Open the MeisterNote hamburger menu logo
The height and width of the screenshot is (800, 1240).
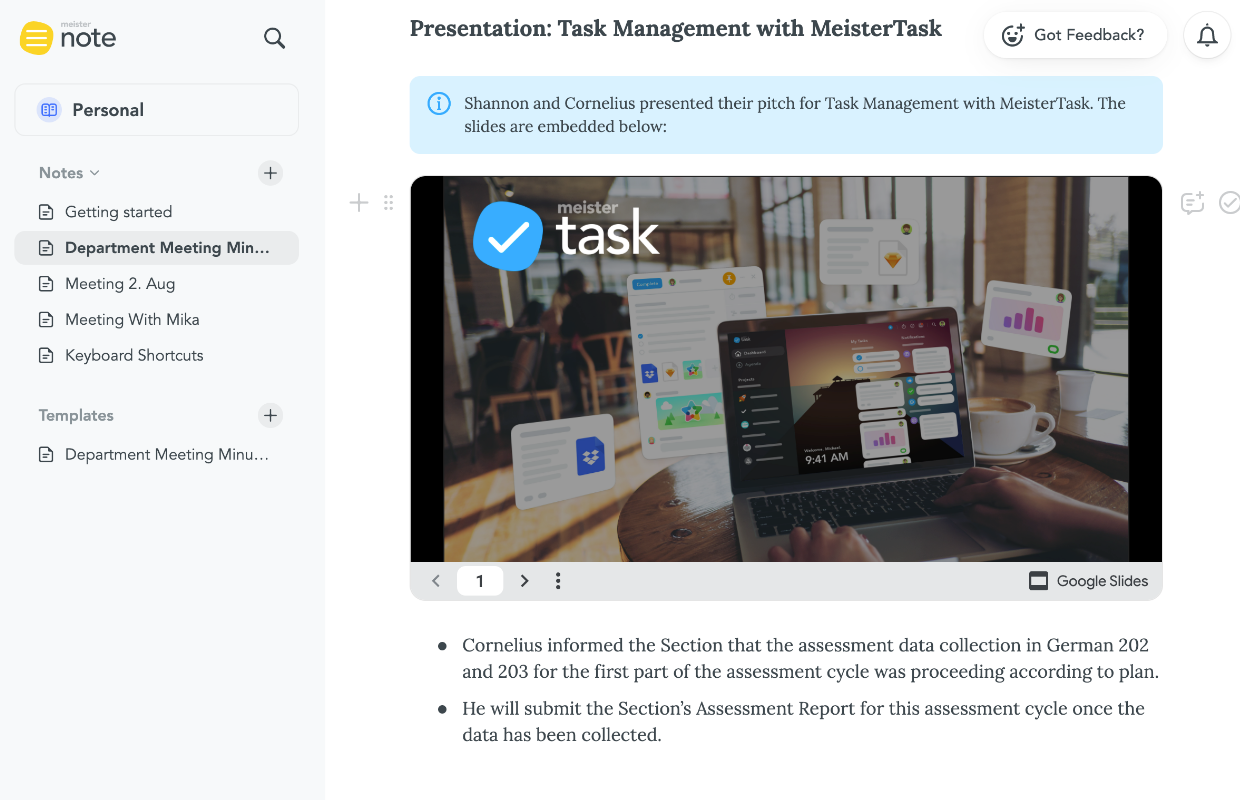click(x=36, y=38)
